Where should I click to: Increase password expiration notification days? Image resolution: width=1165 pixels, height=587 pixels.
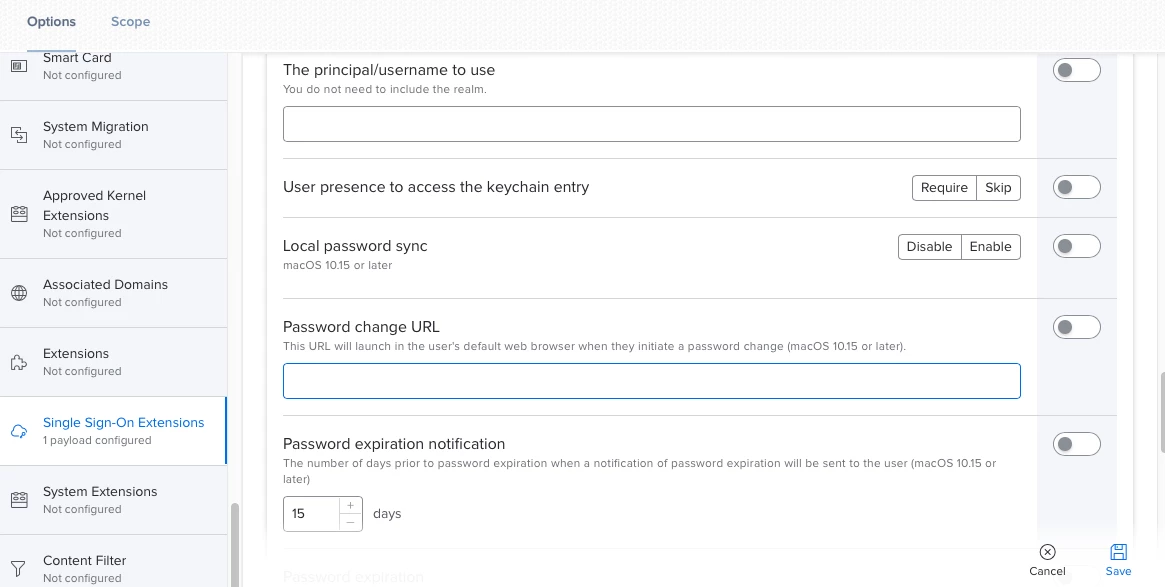[x=350, y=506]
